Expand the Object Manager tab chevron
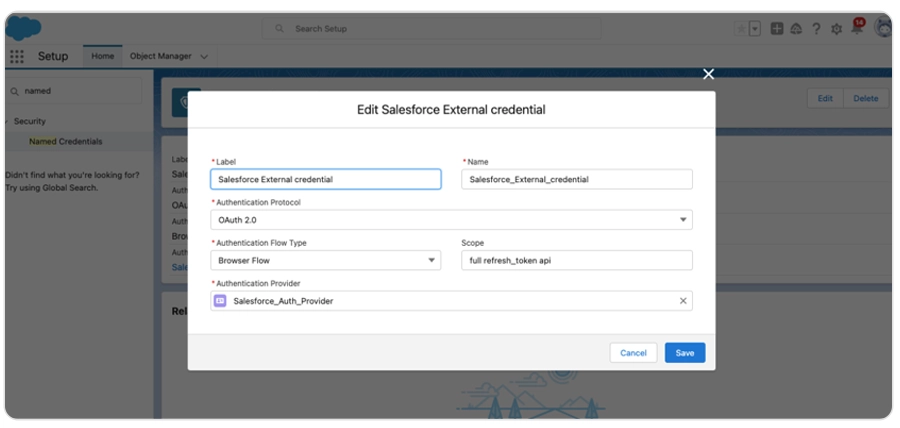The height and width of the screenshot is (428, 900). [205, 57]
